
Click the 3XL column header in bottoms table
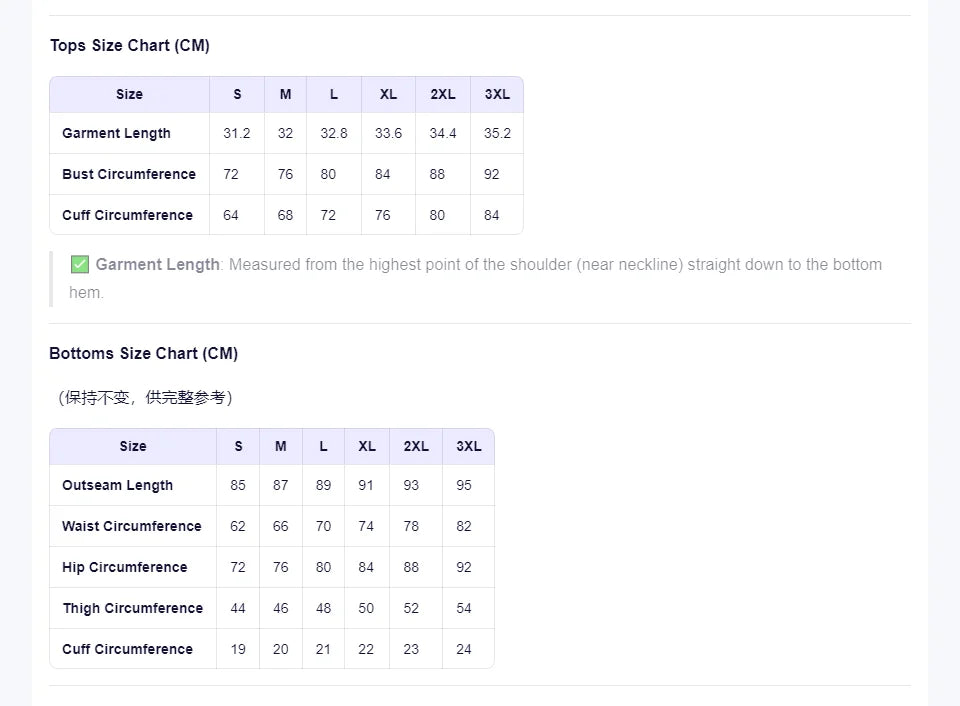point(468,446)
